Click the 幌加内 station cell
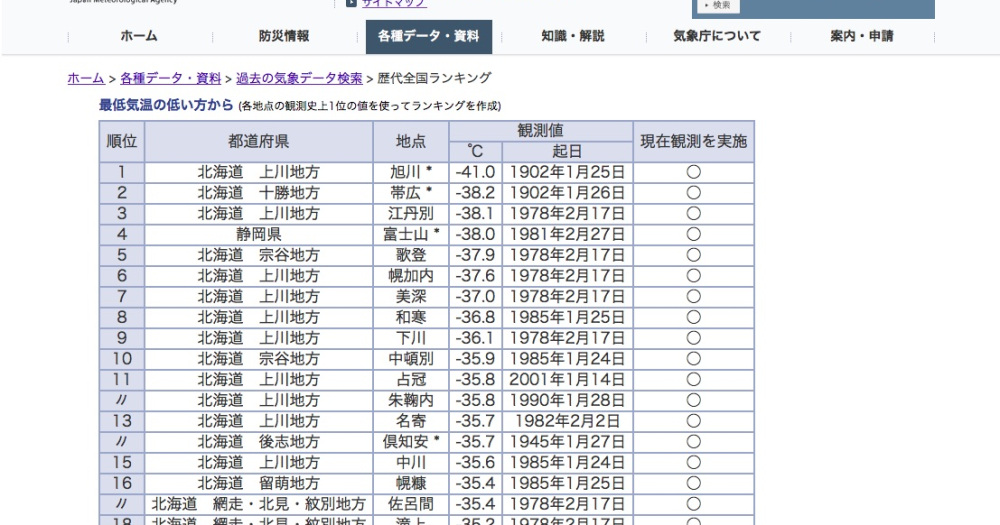Image resolution: width=1000 pixels, height=525 pixels. pyautogui.click(x=411, y=276)
